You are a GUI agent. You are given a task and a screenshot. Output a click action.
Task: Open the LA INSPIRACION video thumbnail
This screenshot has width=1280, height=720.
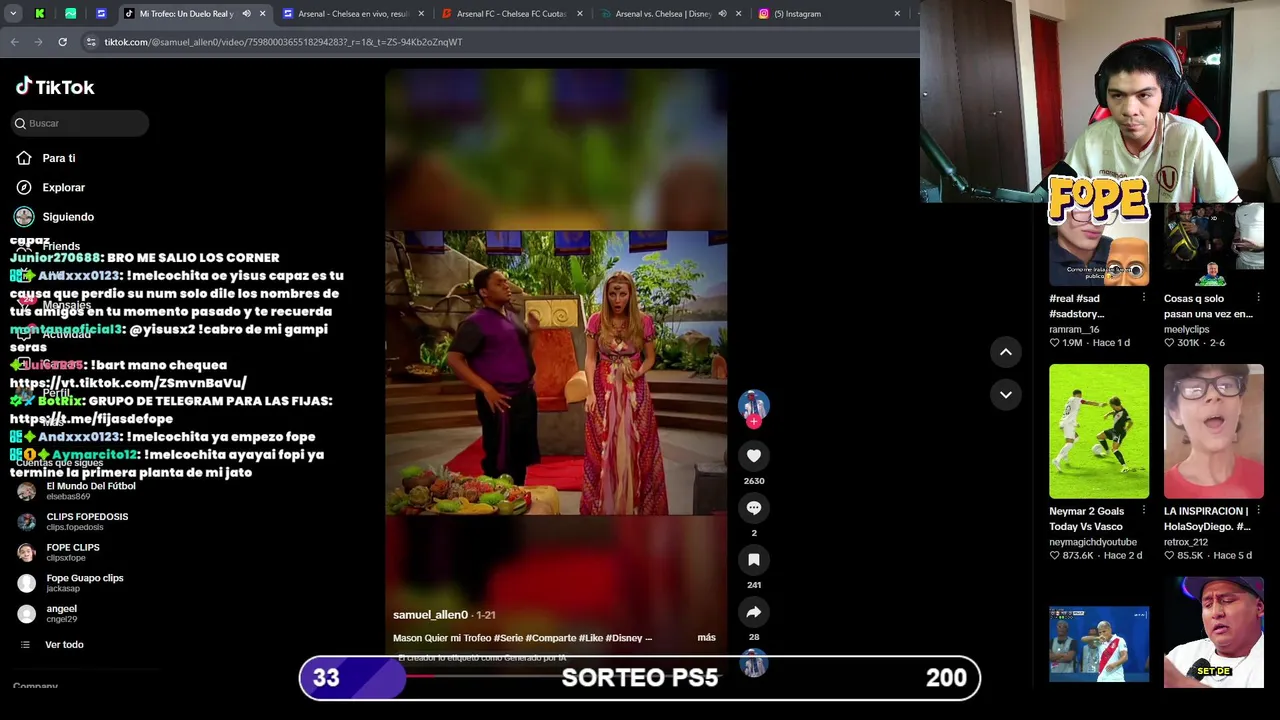click(x=1214, y=431)
